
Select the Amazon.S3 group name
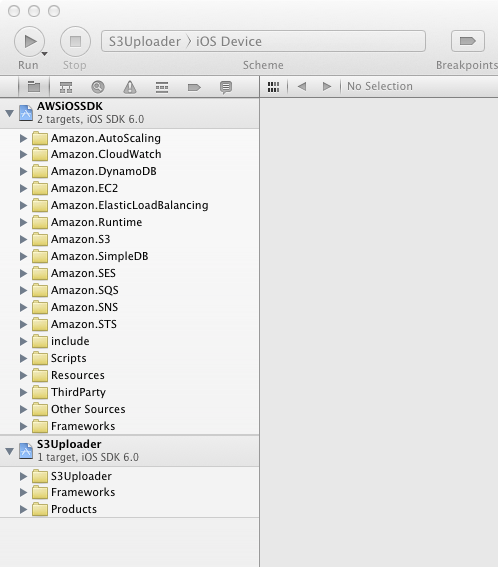[x=80, y=239]
